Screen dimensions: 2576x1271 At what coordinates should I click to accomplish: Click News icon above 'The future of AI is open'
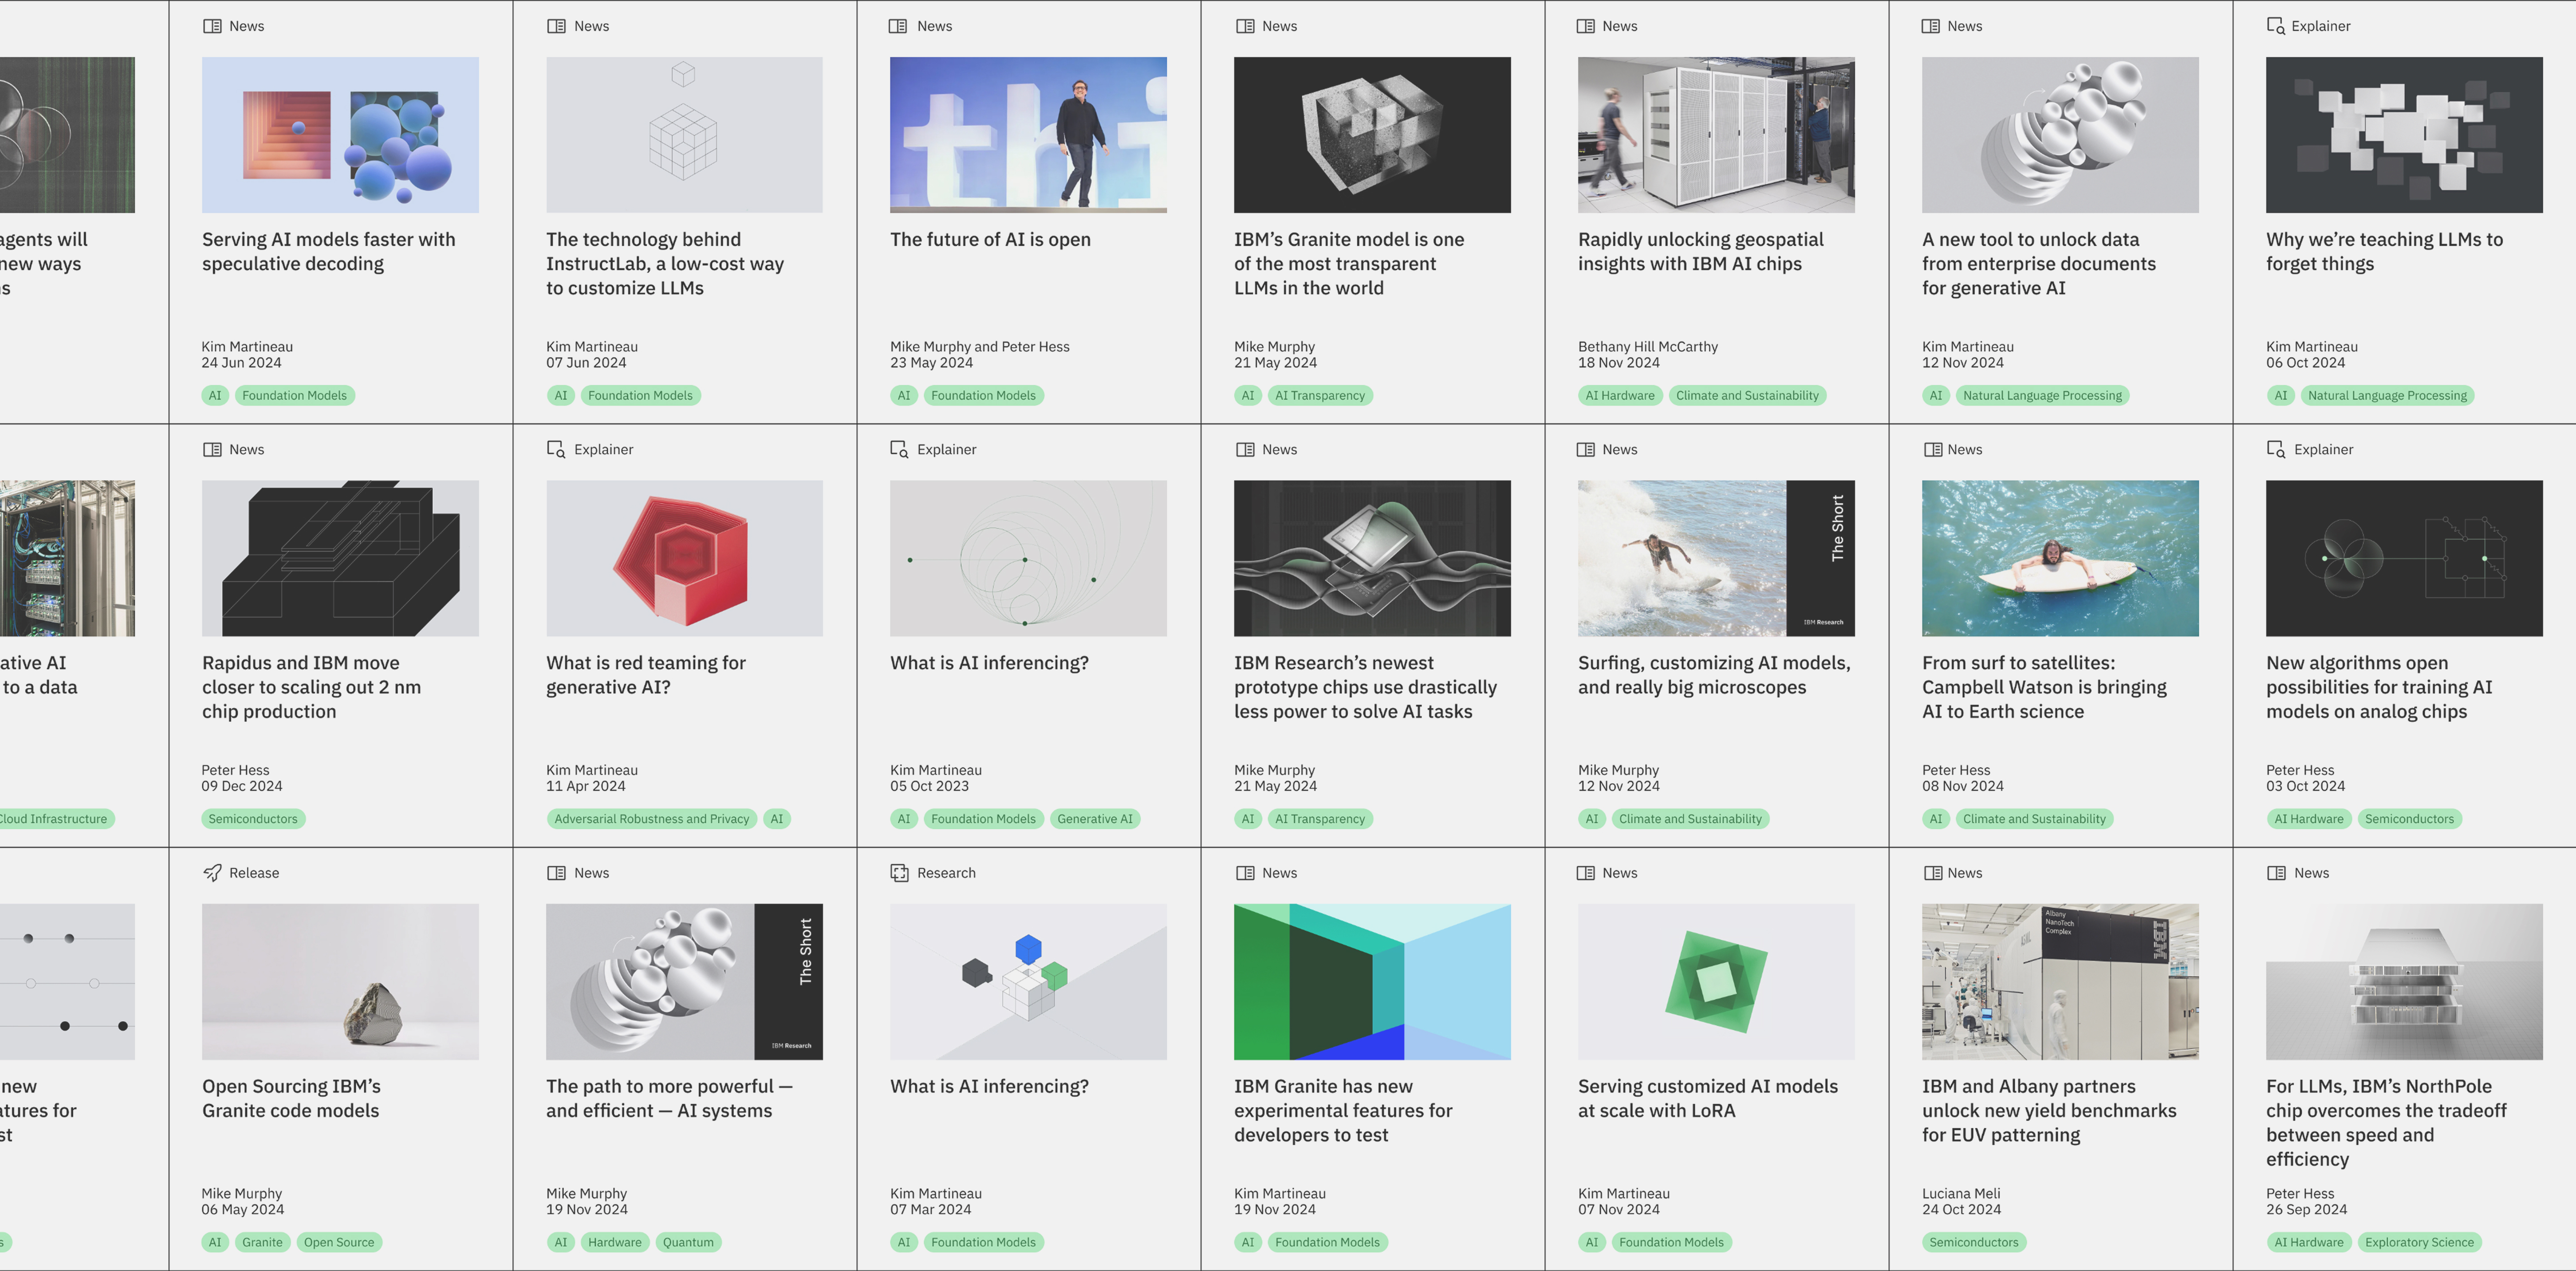click(x=899, y=26)
